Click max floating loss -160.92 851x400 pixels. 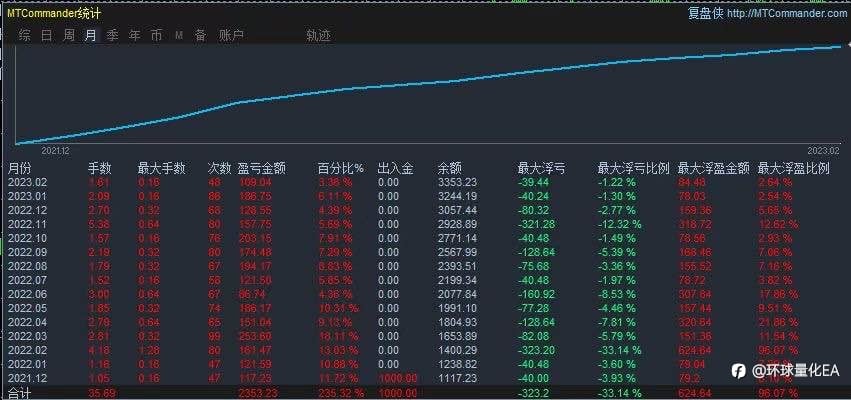click(x=537, y=294)
